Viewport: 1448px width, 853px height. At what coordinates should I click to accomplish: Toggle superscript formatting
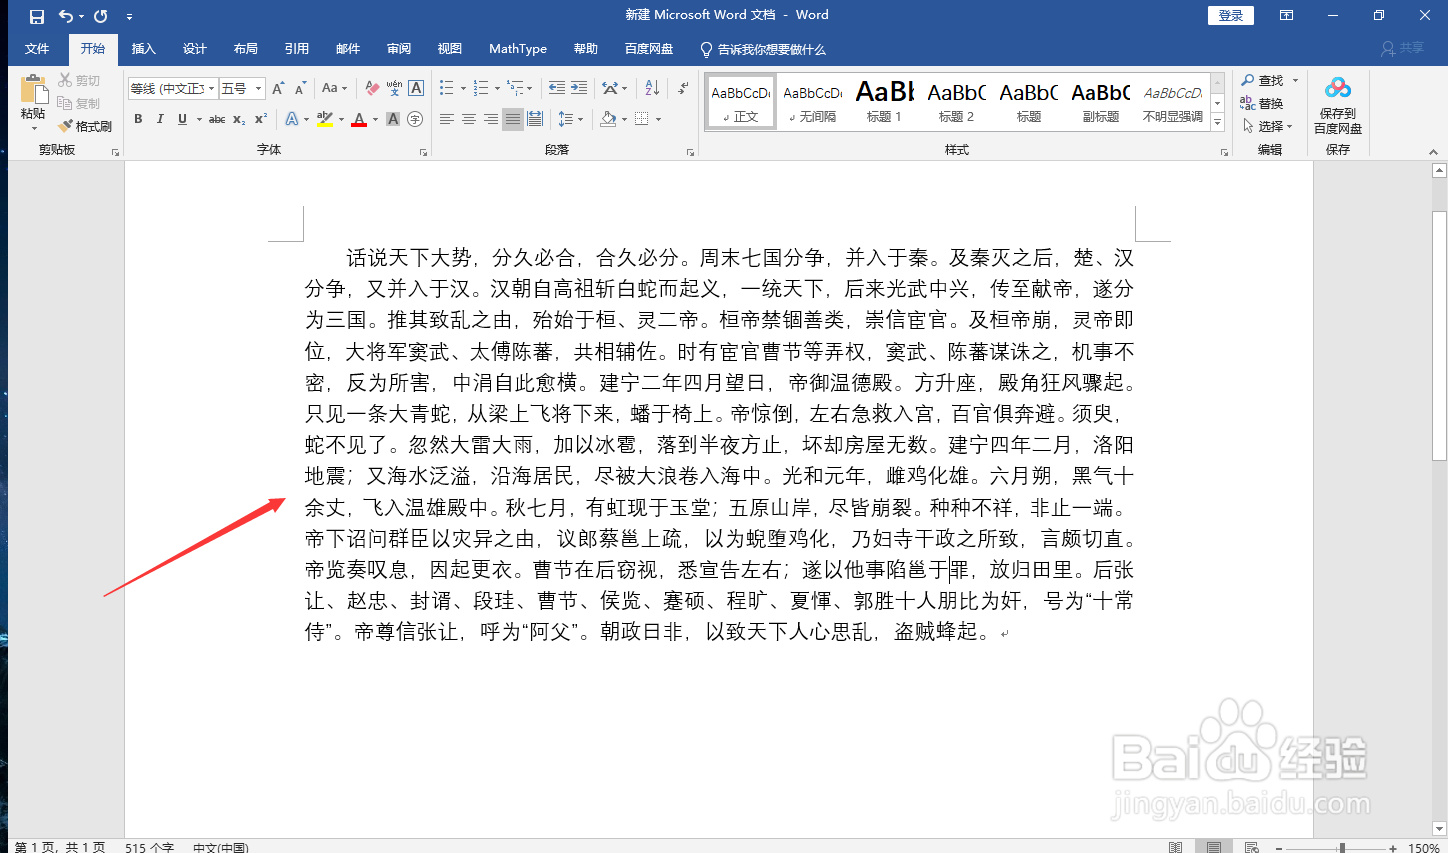point(261,119)
